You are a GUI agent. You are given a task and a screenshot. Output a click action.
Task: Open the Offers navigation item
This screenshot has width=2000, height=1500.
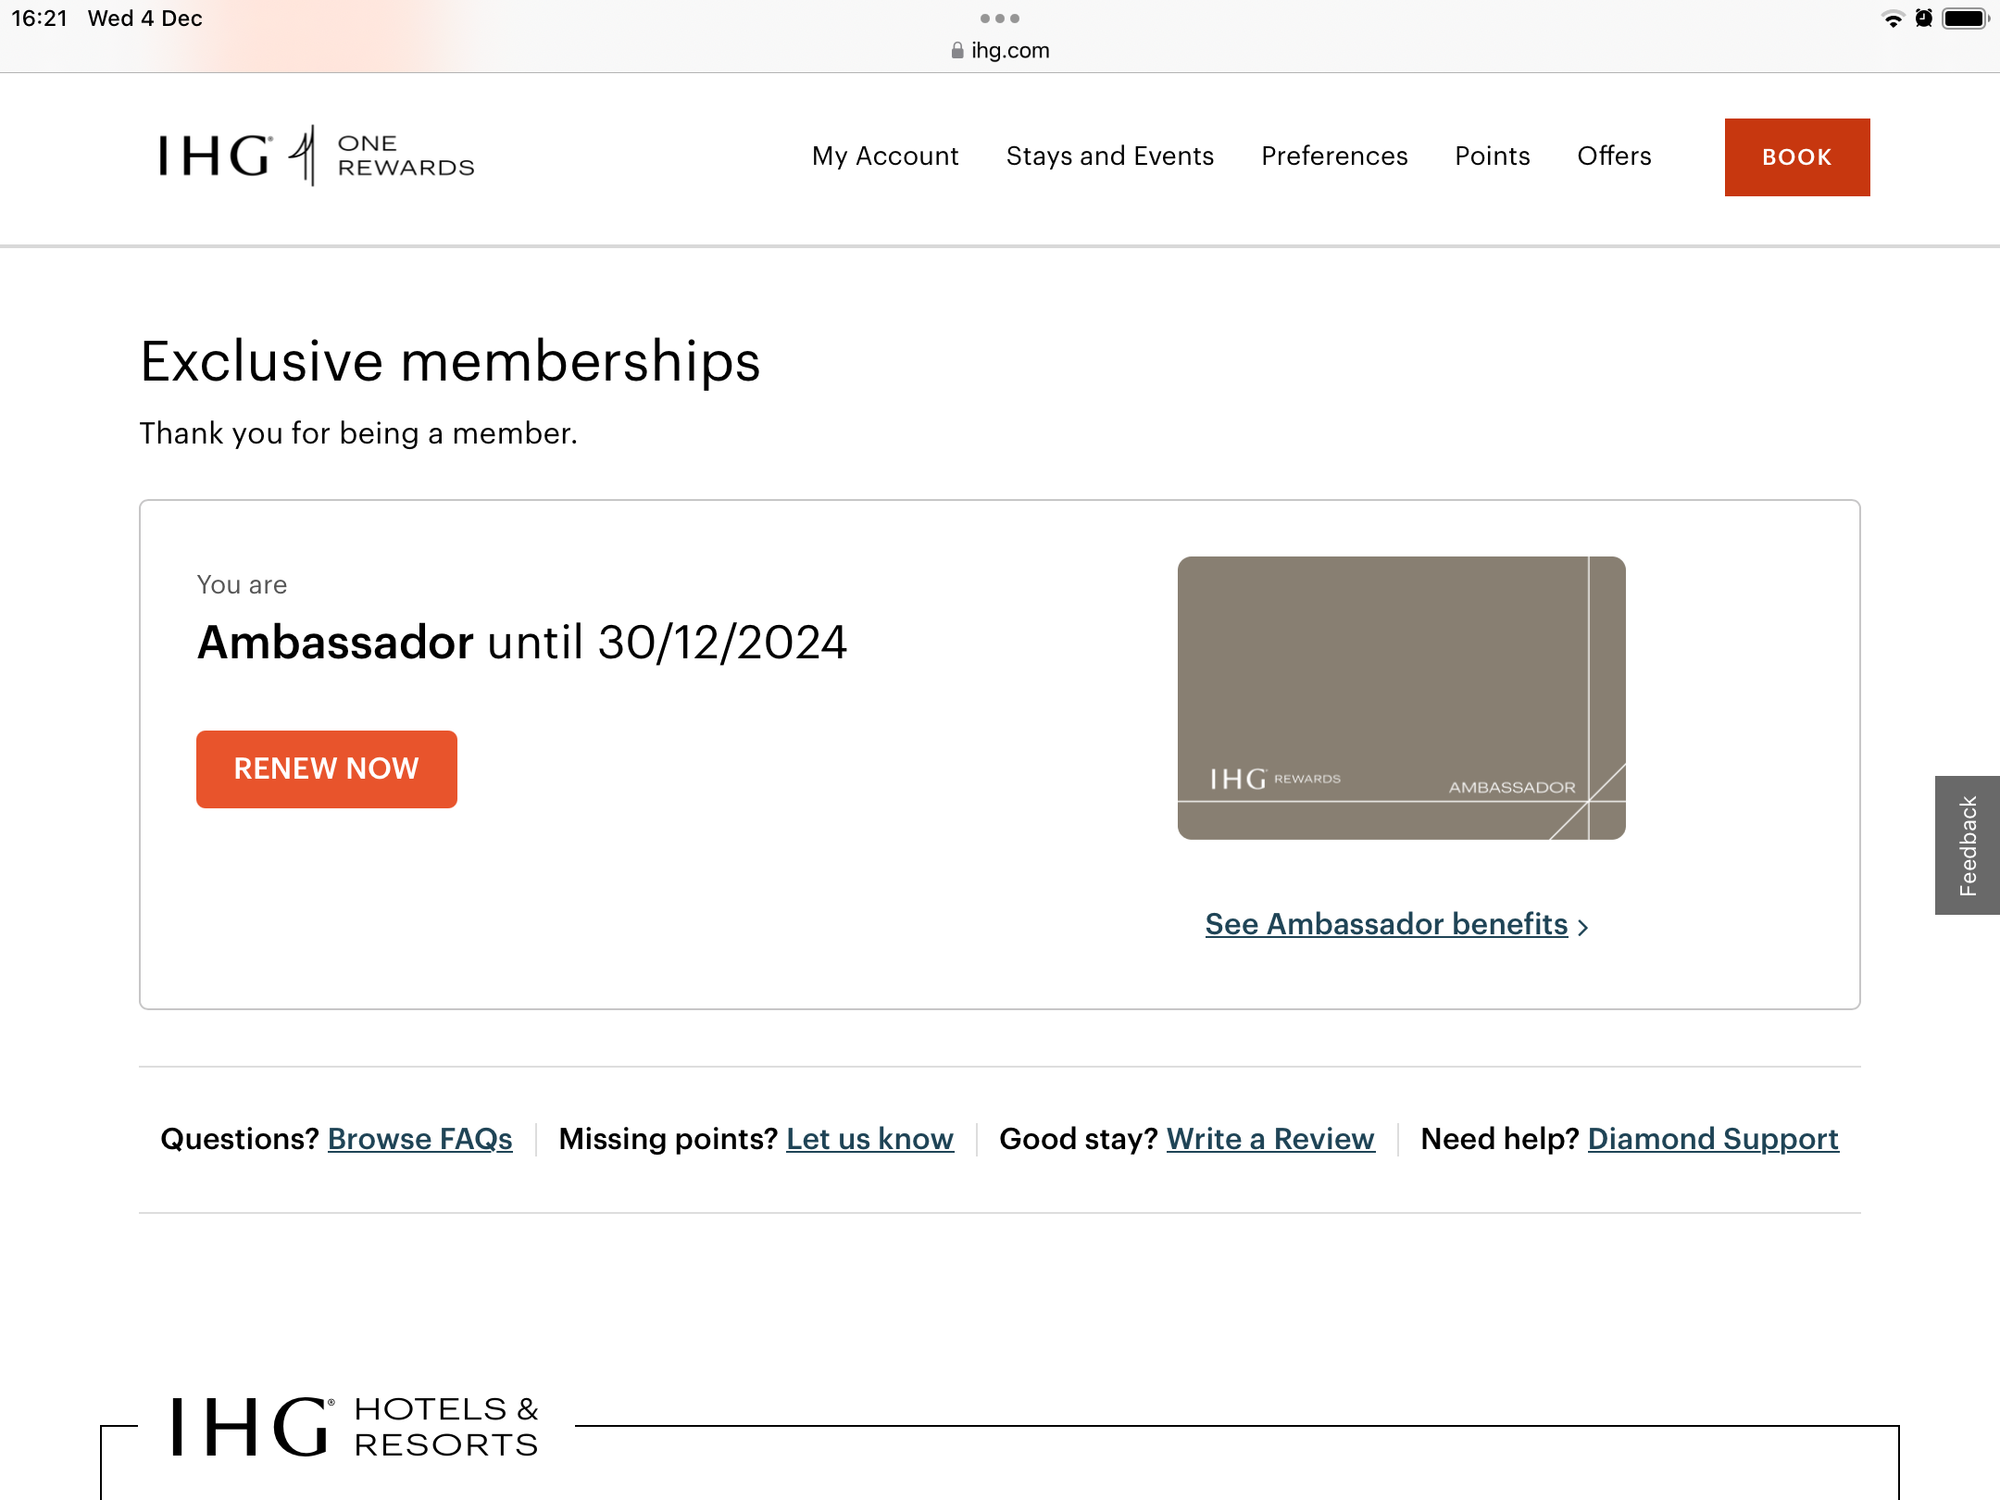(x=1614, y=156)
